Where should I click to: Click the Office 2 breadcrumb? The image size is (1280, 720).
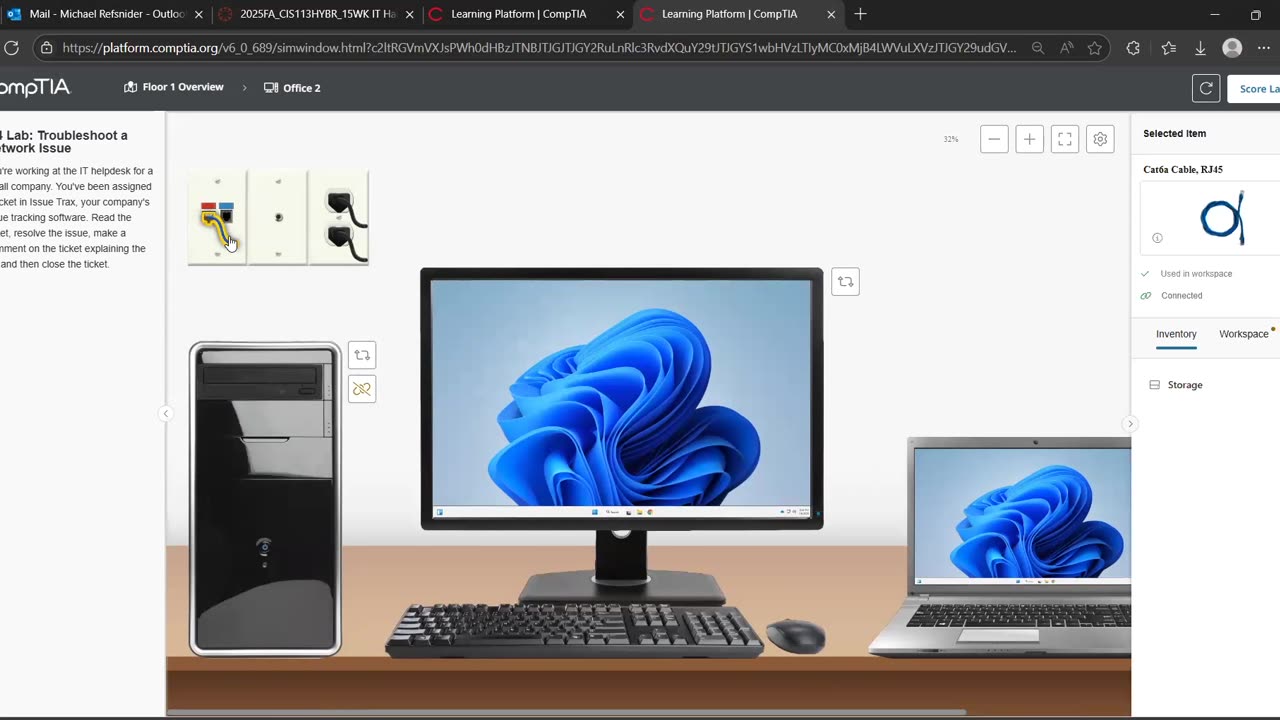pos(292,88)
